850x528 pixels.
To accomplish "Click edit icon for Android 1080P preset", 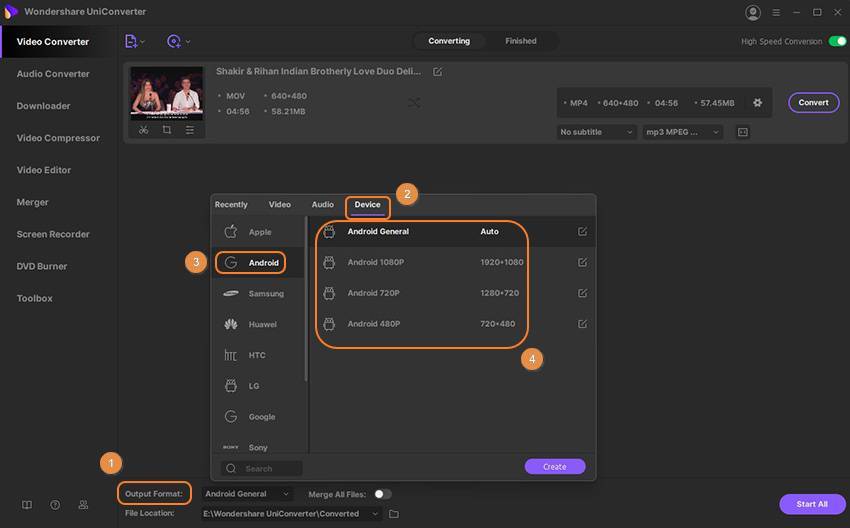I will click(x=582, y=263).
